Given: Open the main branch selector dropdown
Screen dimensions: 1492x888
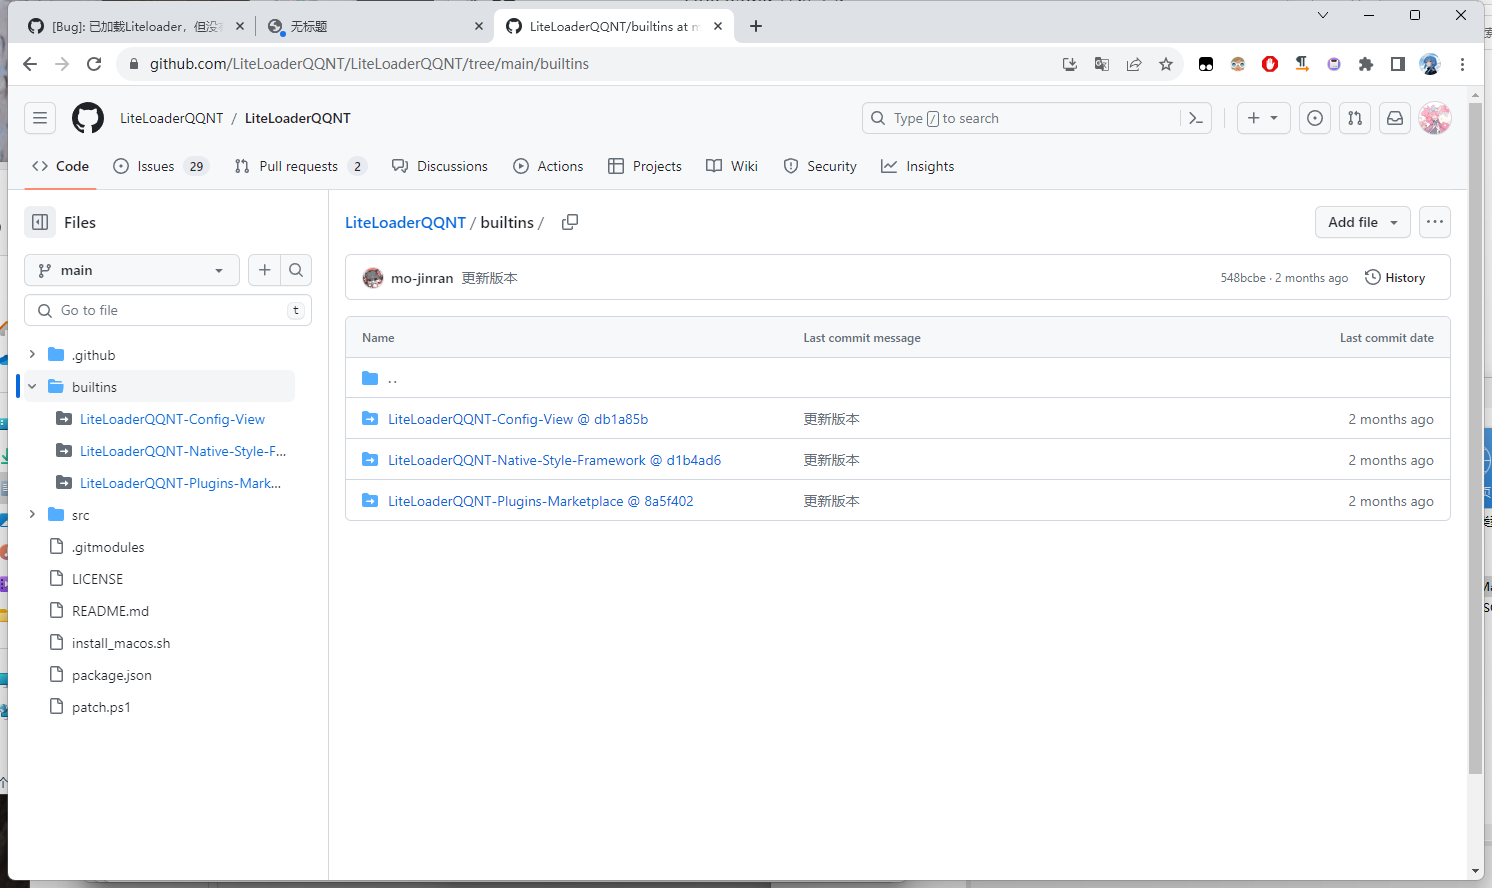Looking at the screenshot, I should (x=132, y=270).
